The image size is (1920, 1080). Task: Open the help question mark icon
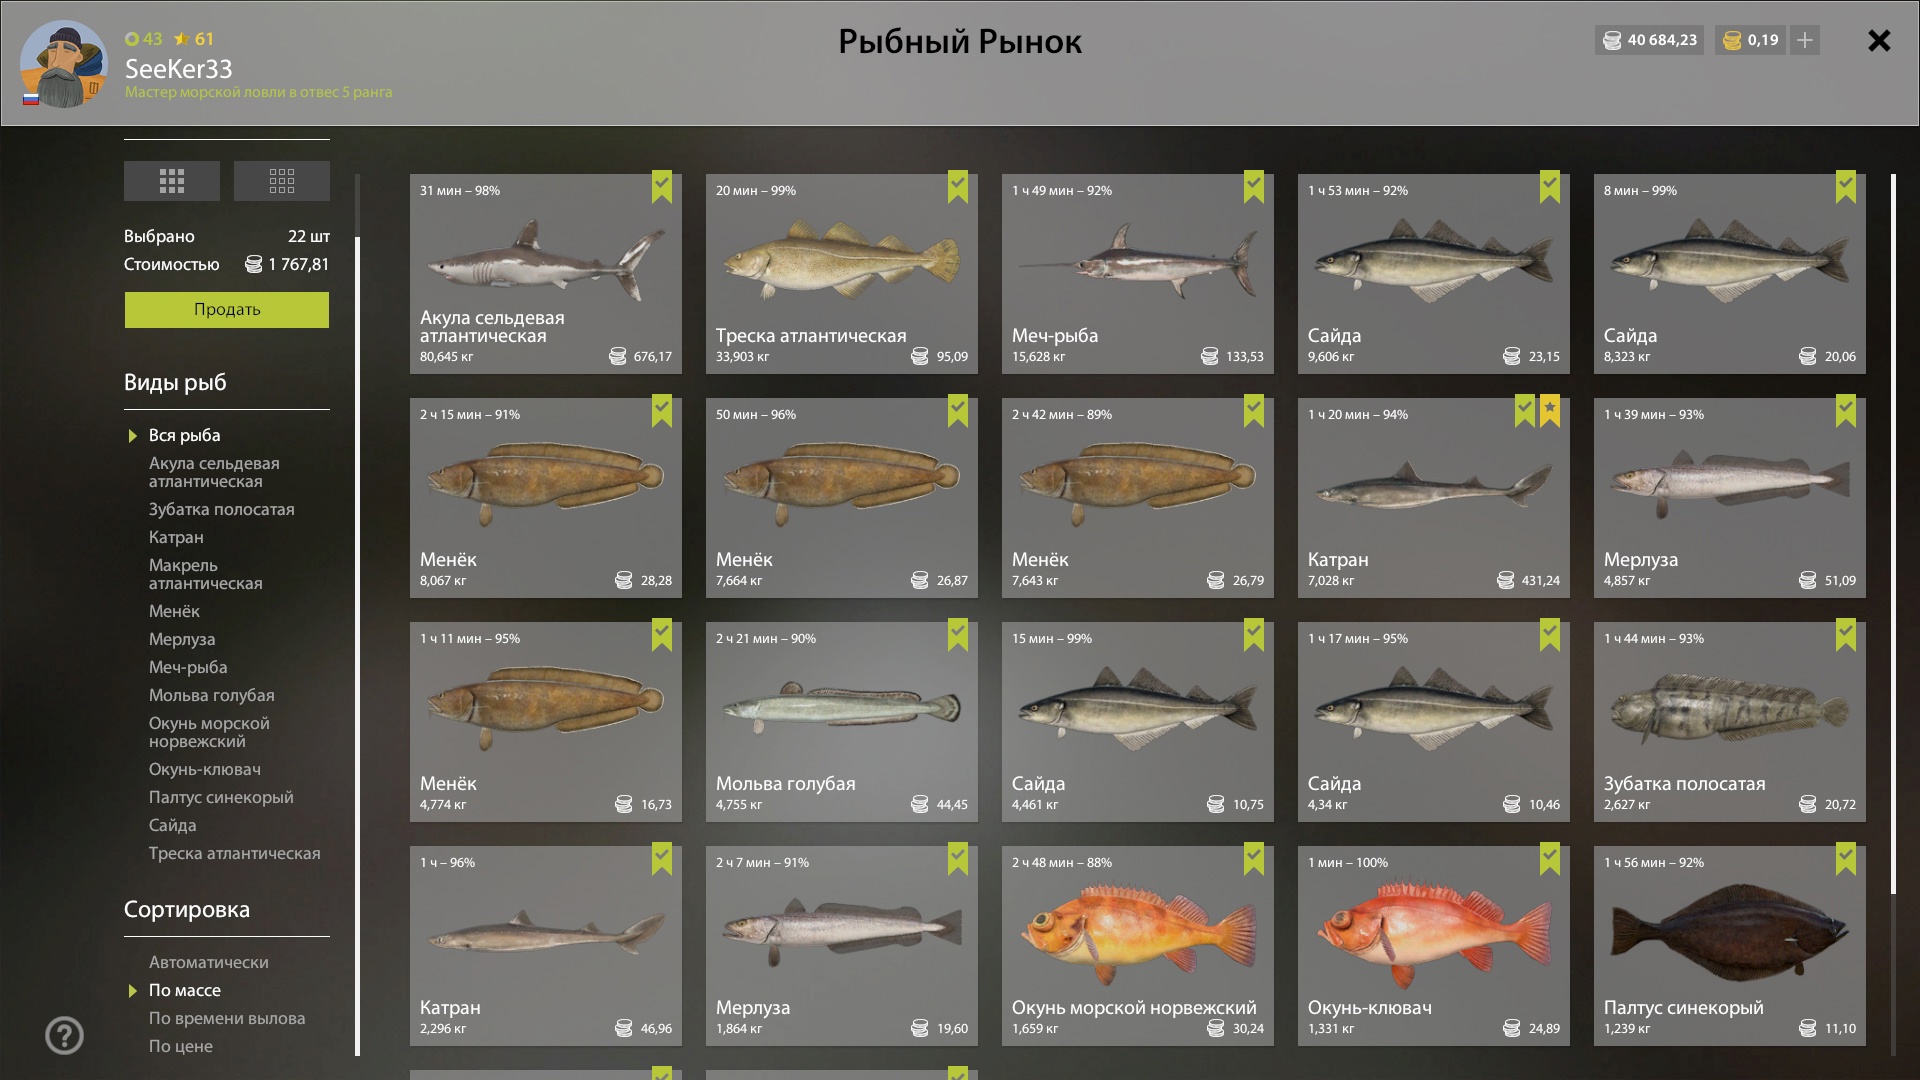(x=64, y=1035)
